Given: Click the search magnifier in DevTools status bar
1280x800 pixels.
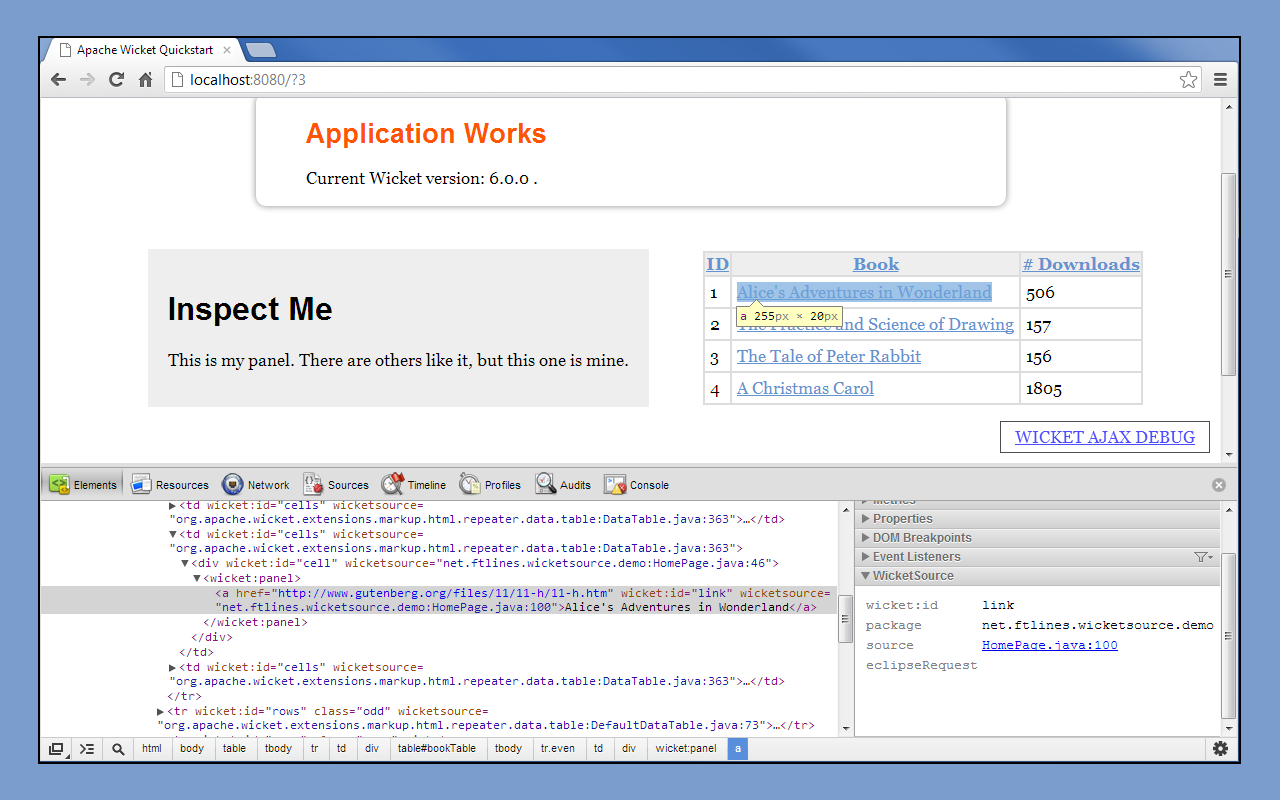Looking at the screenshot, I should pyautogui.click(x=118, y=748).
